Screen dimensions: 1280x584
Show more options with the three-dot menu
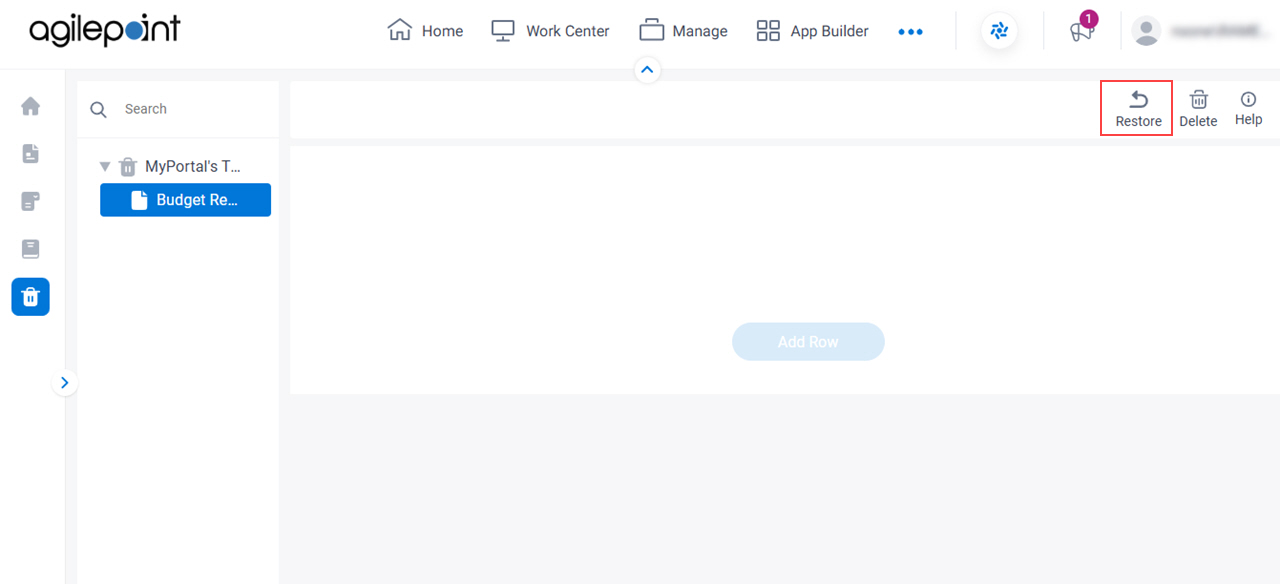tap(910, 32)
